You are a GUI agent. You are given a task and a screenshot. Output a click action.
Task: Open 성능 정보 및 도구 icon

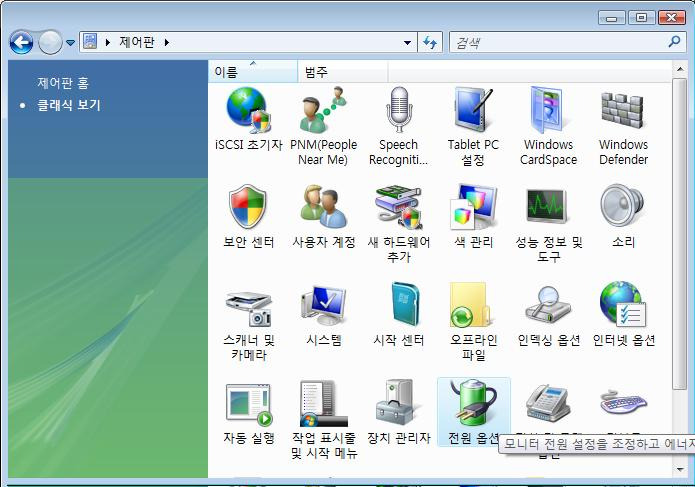click(548, 206)
